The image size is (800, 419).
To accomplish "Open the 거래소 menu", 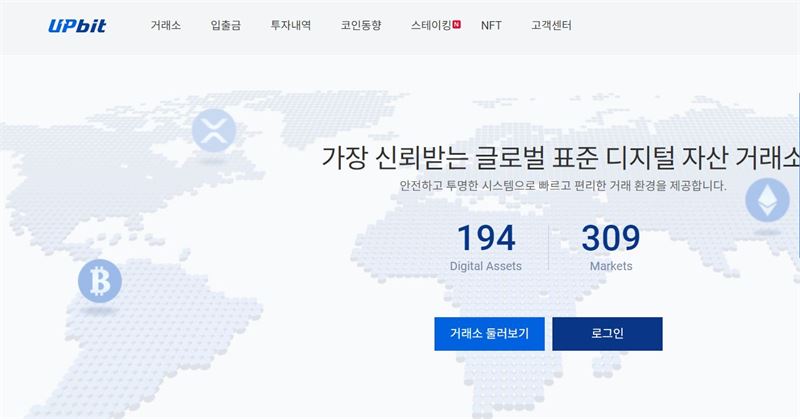I will (x=166, y=25).
